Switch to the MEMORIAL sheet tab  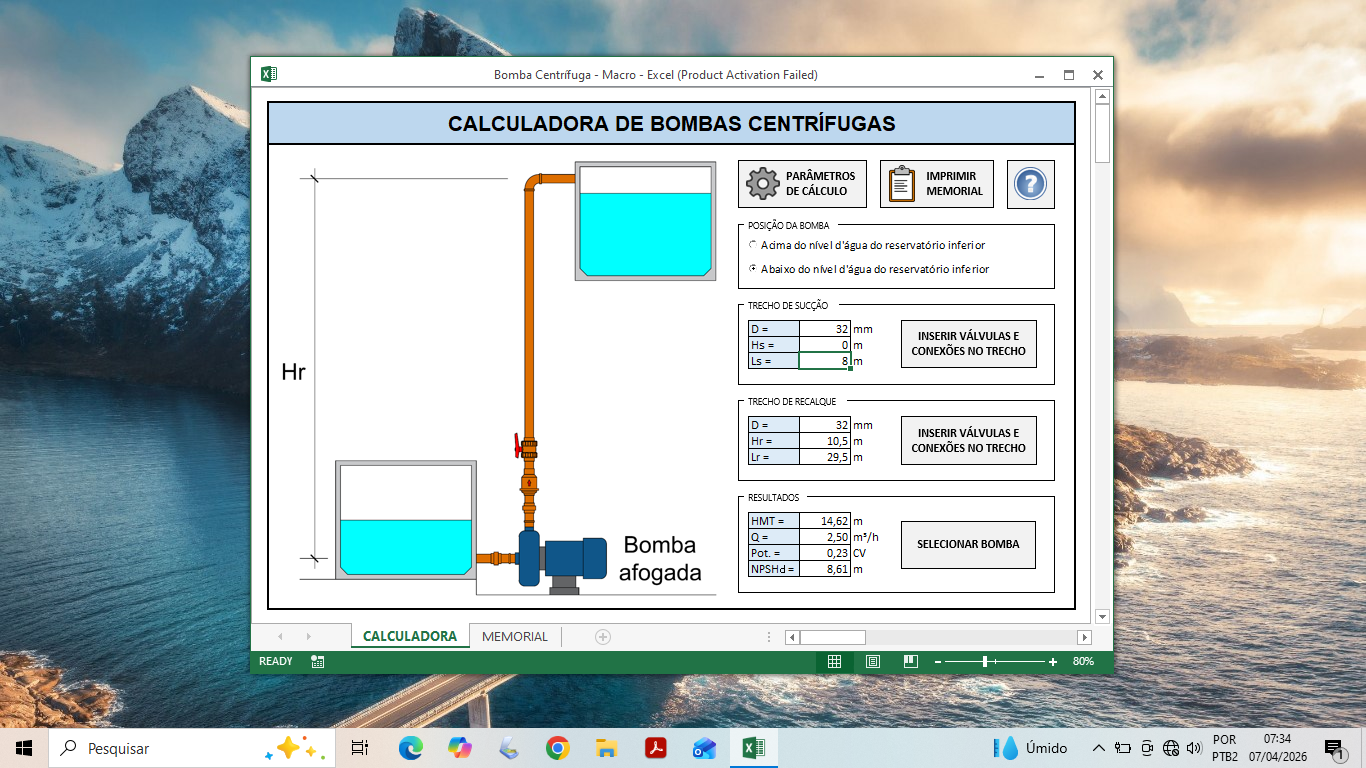(x=515, y=636)
